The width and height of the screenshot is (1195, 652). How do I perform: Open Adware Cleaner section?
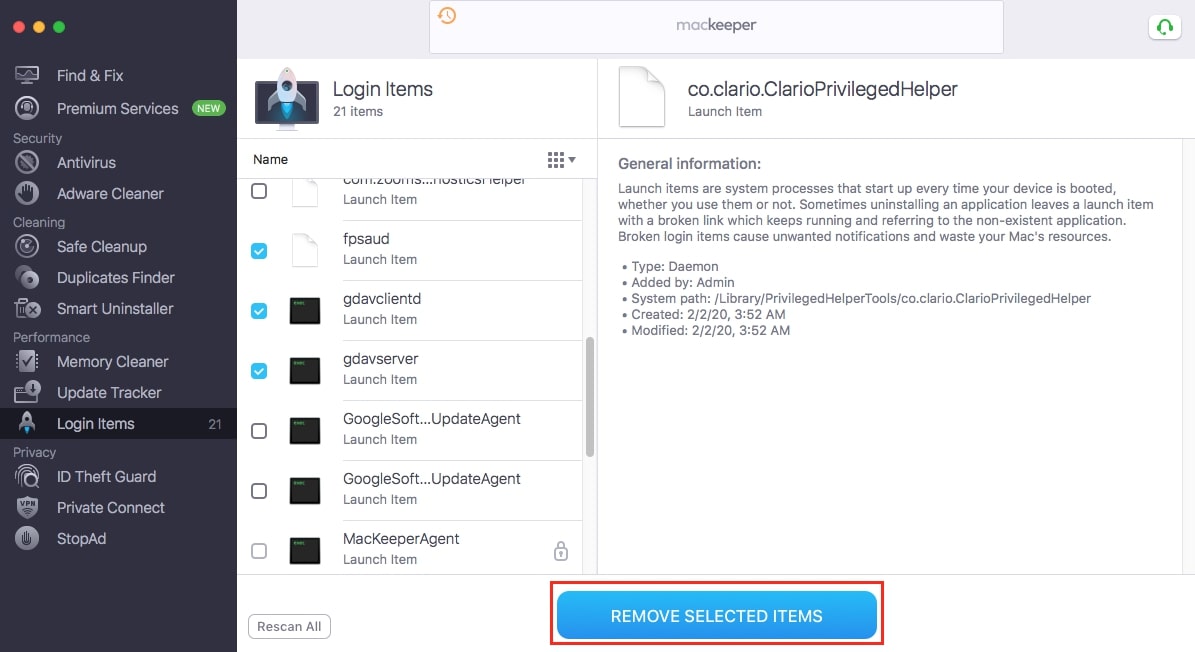tap(111, 193)
